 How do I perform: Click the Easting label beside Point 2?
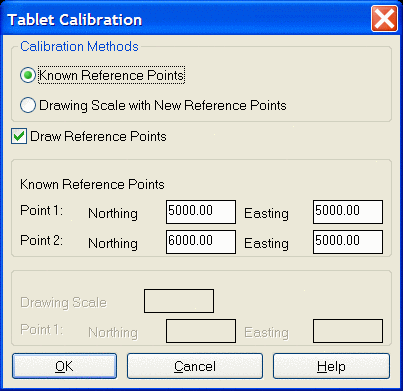(267, 243)
